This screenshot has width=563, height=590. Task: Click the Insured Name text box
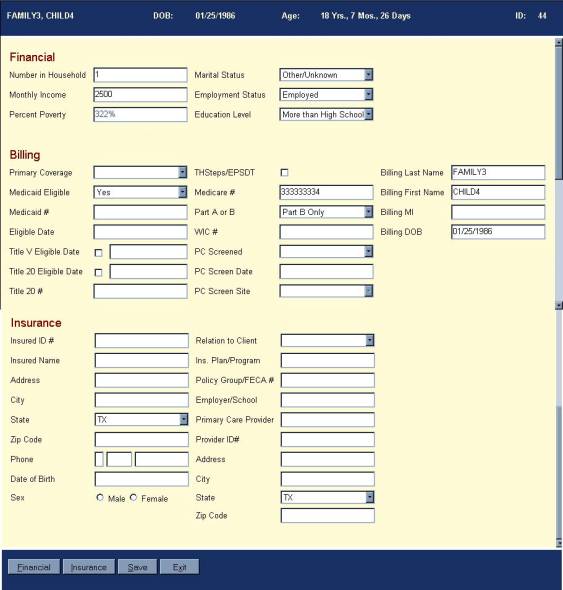point(142,360)
